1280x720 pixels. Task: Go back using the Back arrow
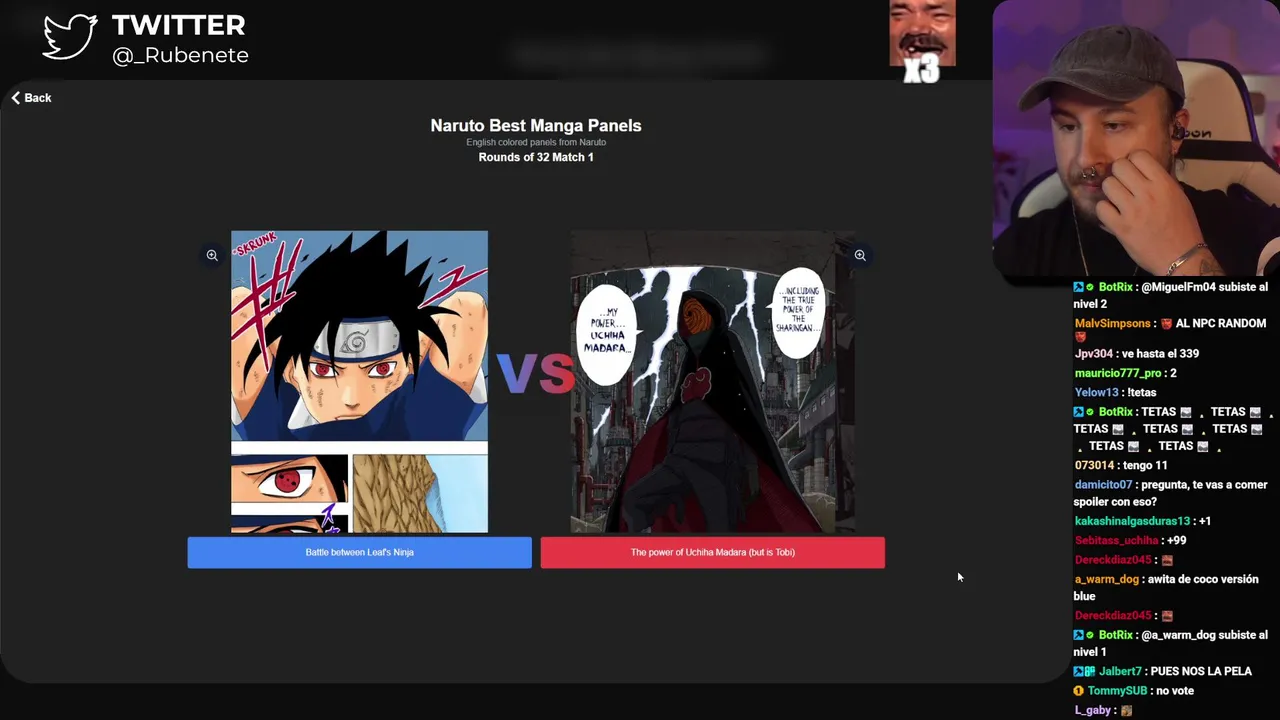click(x=31, y=98)
